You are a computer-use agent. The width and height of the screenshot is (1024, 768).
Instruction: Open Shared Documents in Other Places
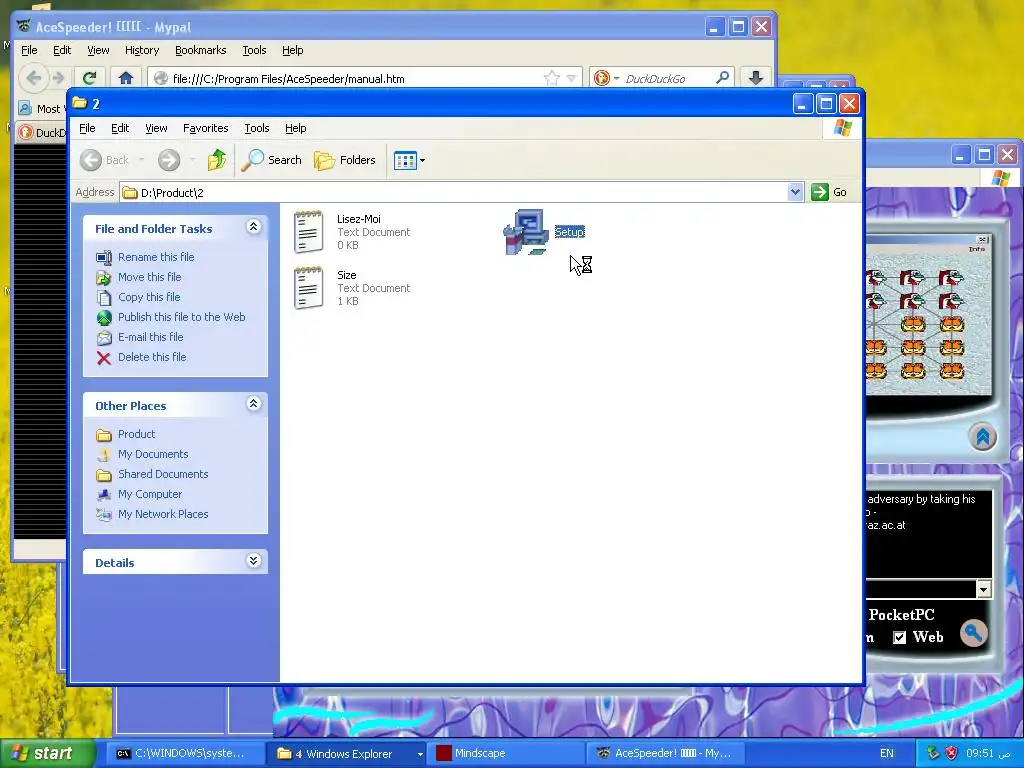pos(163,474)
